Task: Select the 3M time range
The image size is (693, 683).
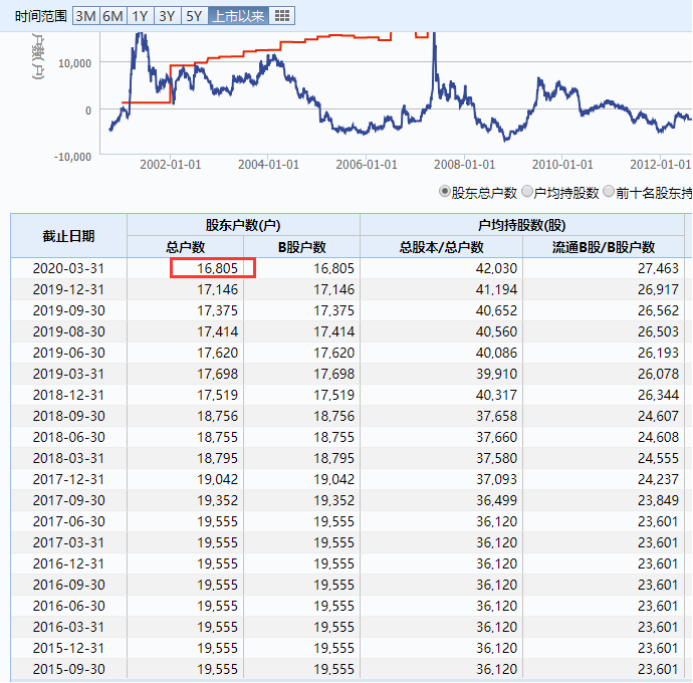Action: click(x=86, y=16)
